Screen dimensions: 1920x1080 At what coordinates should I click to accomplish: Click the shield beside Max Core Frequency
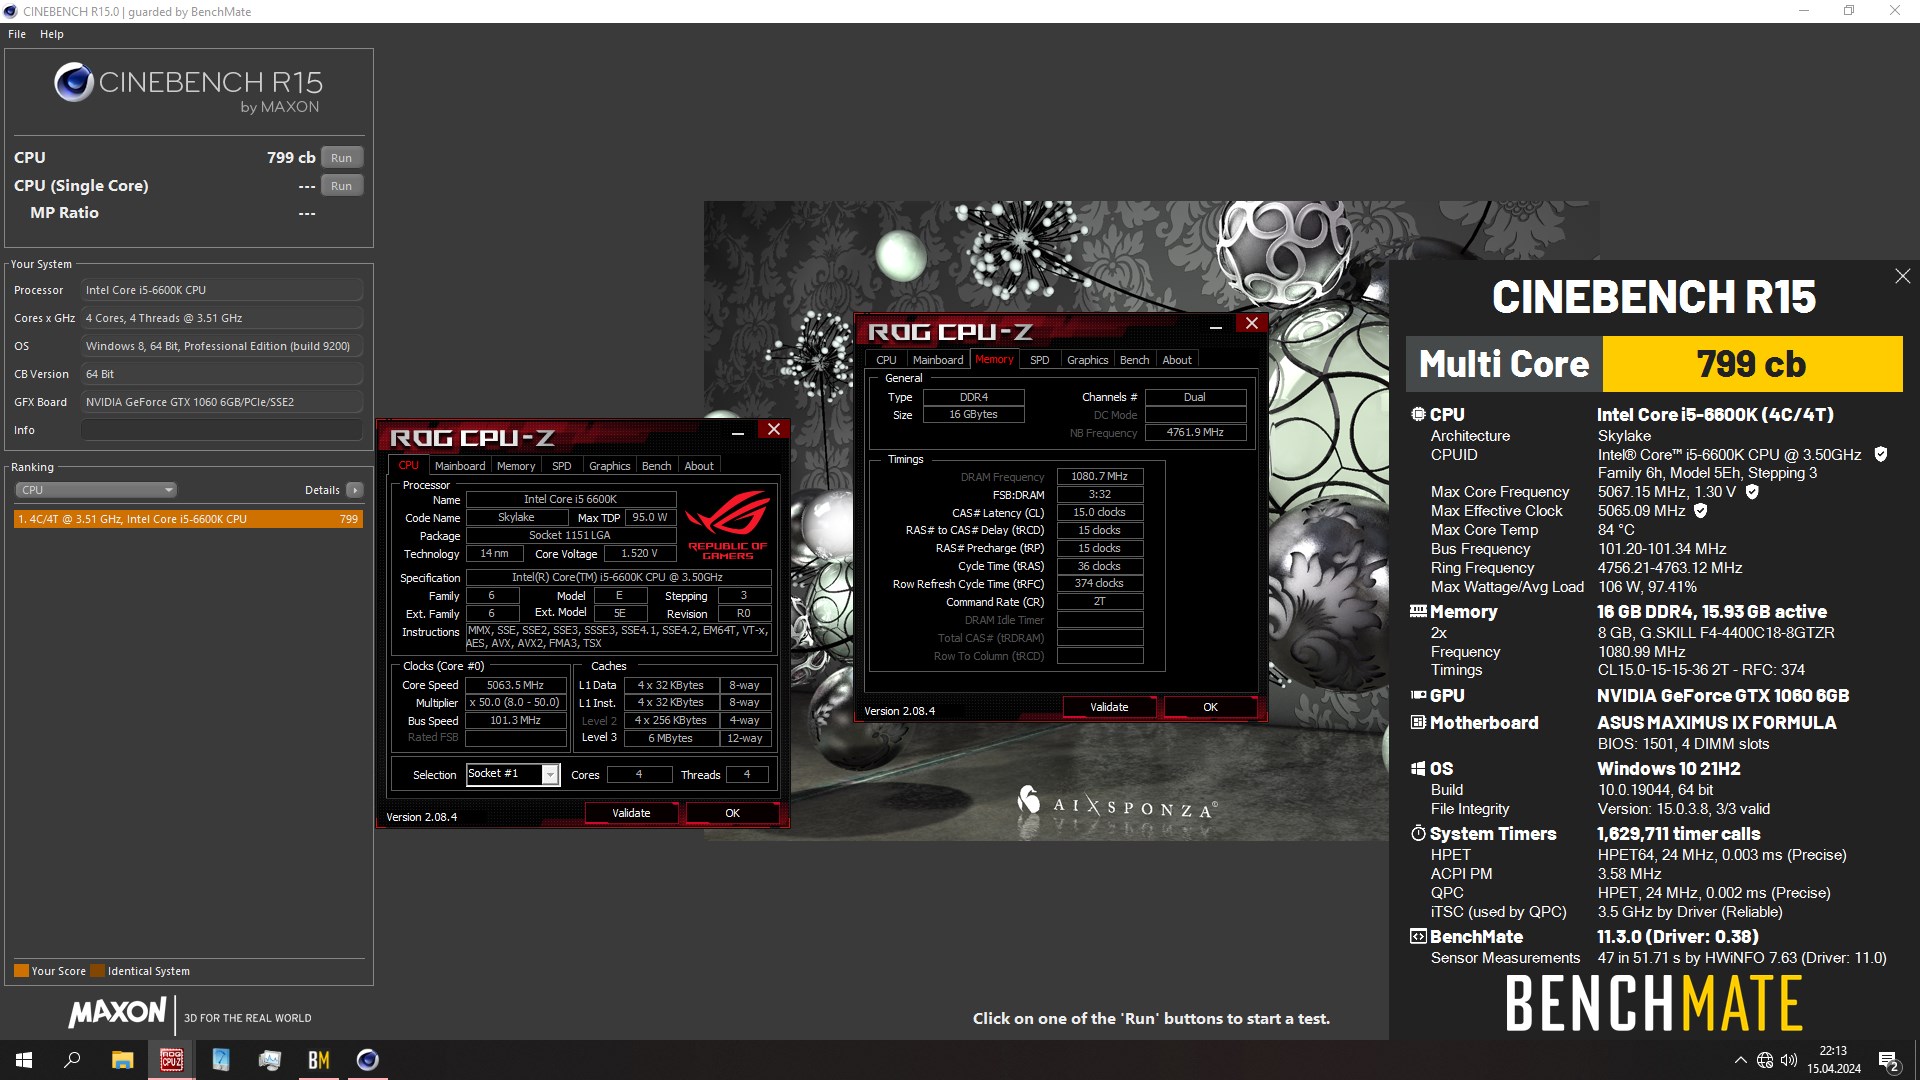1752,492
